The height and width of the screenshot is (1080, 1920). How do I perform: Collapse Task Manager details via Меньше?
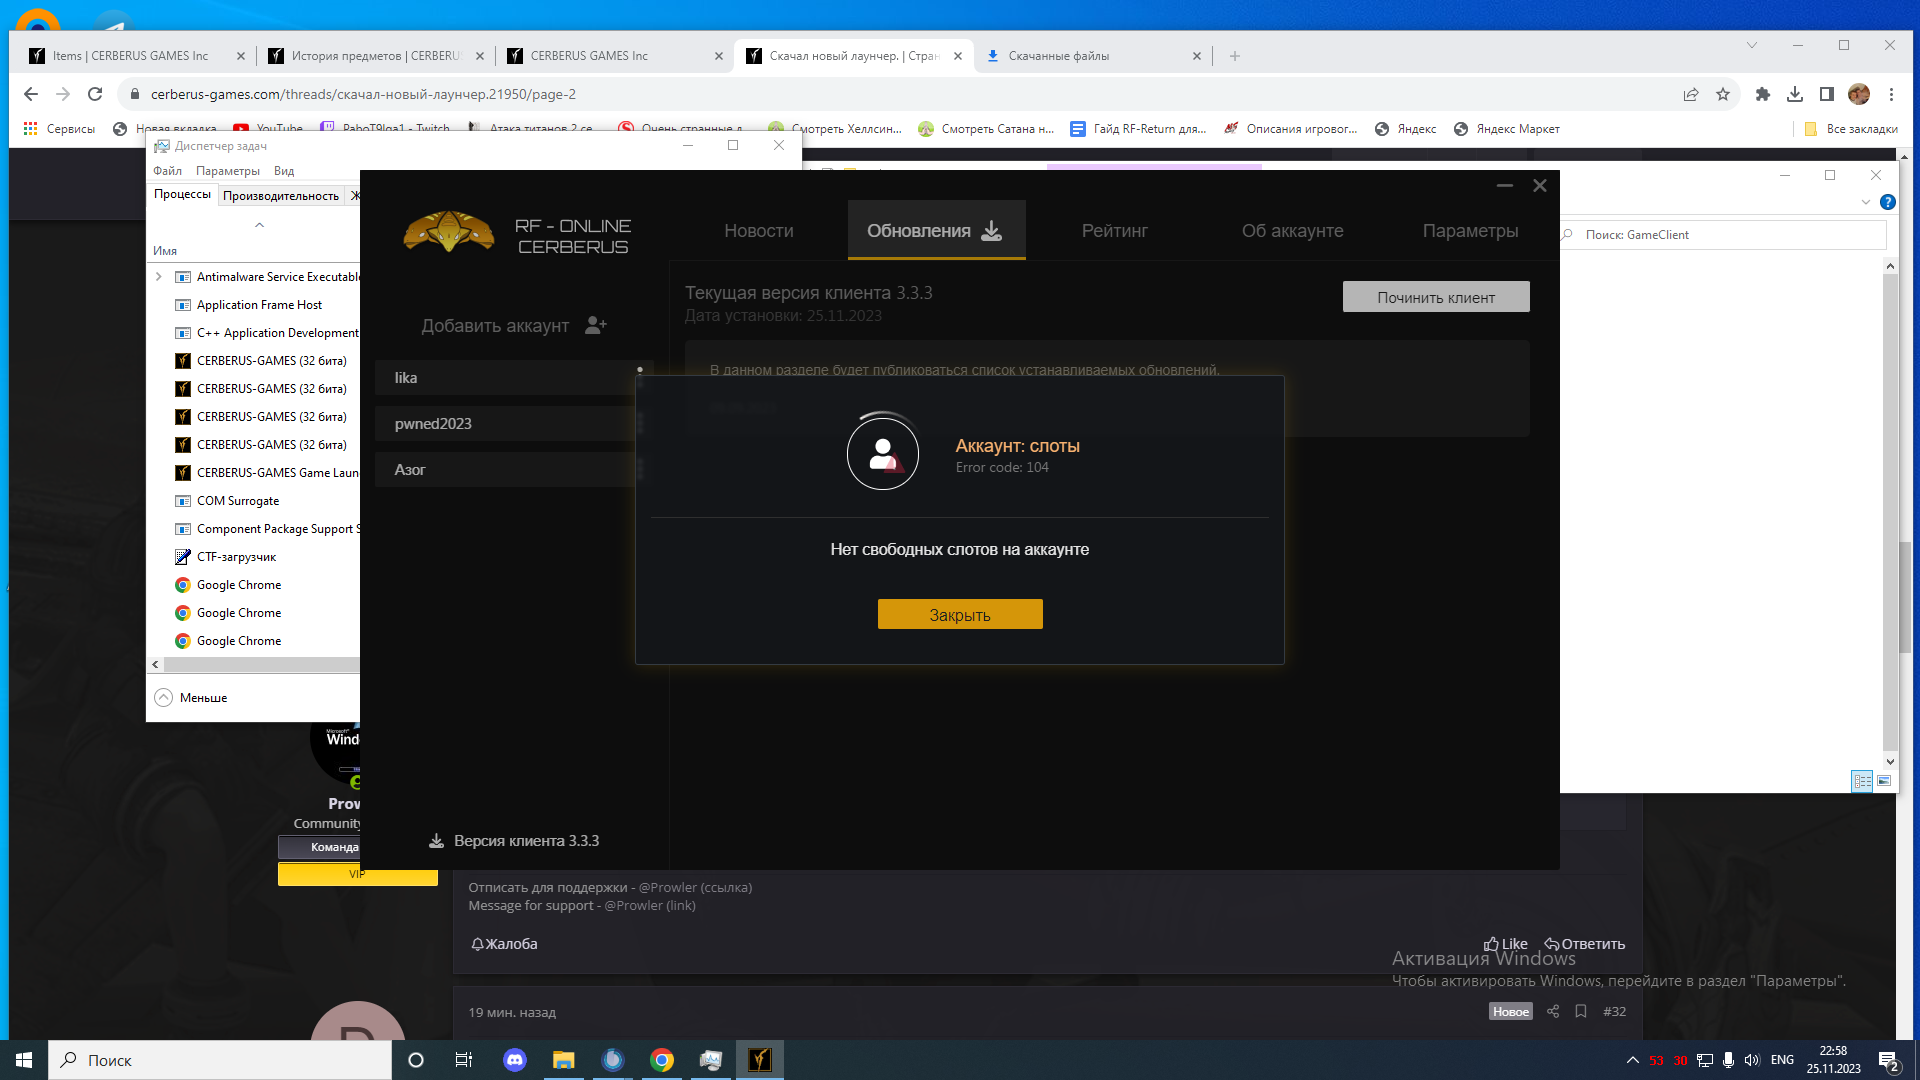point(191,697)
